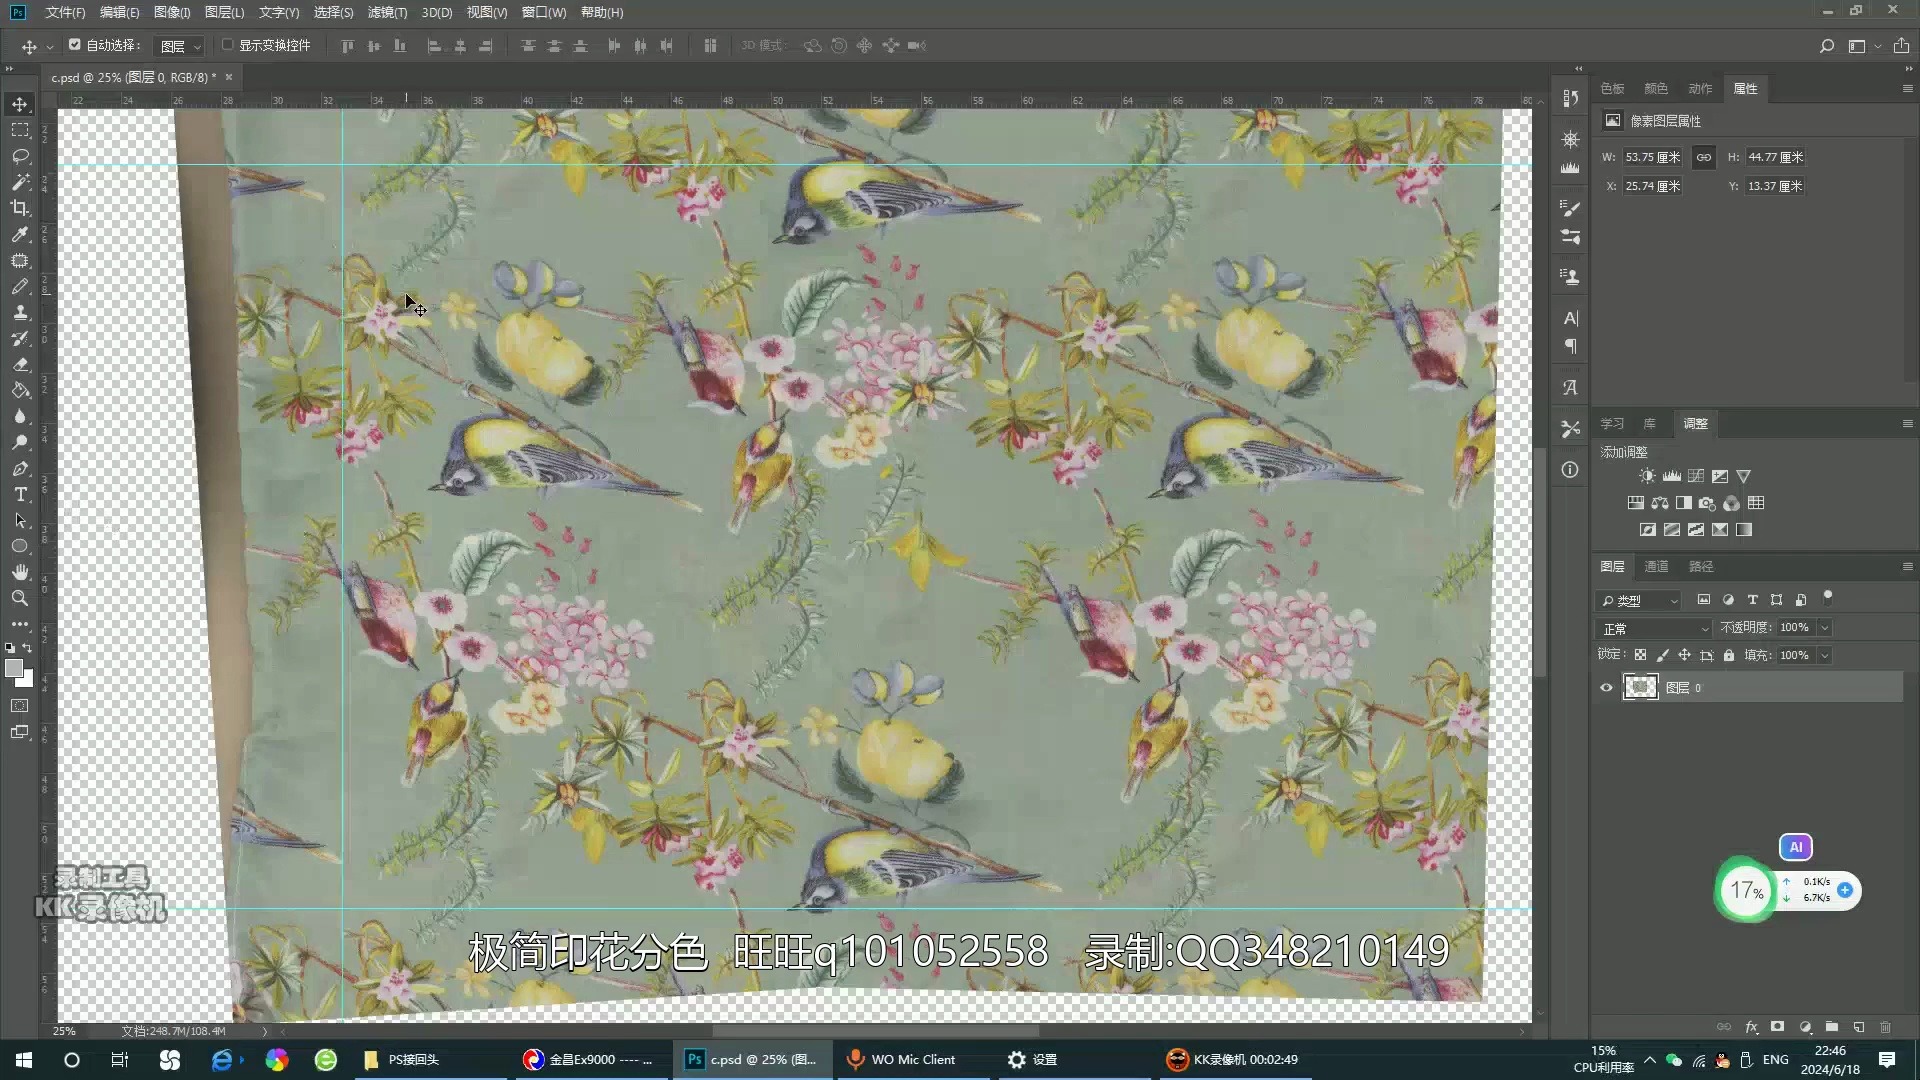Select the Pen tool
Viewport: 1920px width, 1080px height.
pos(20,468)
